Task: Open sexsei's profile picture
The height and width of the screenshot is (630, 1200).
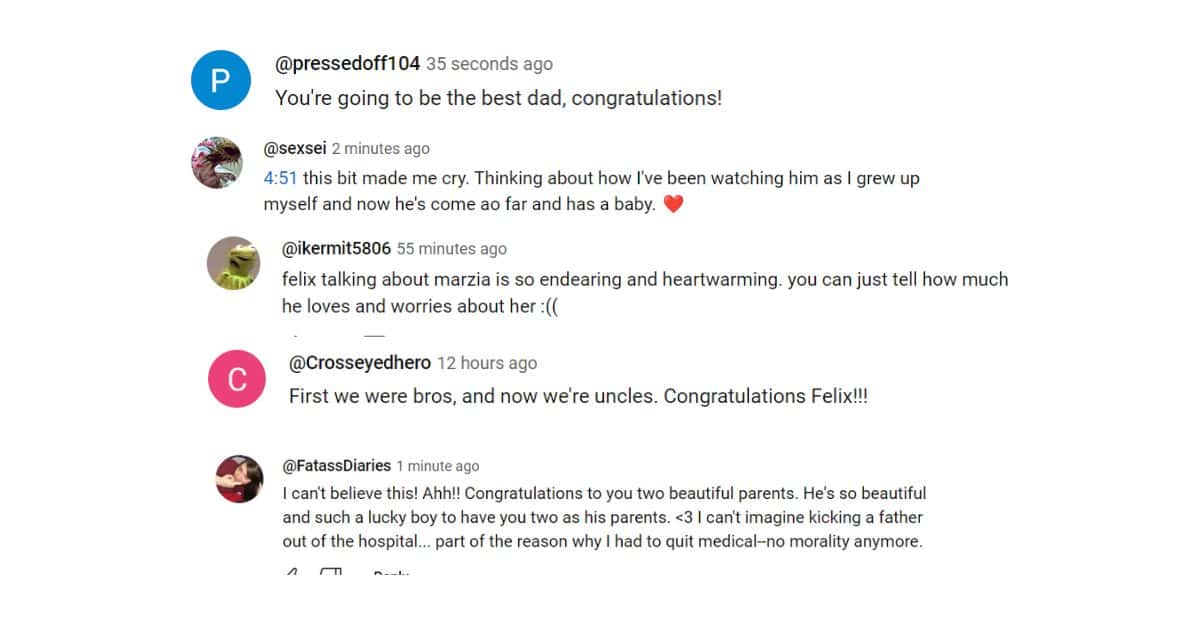Action: 217,163
